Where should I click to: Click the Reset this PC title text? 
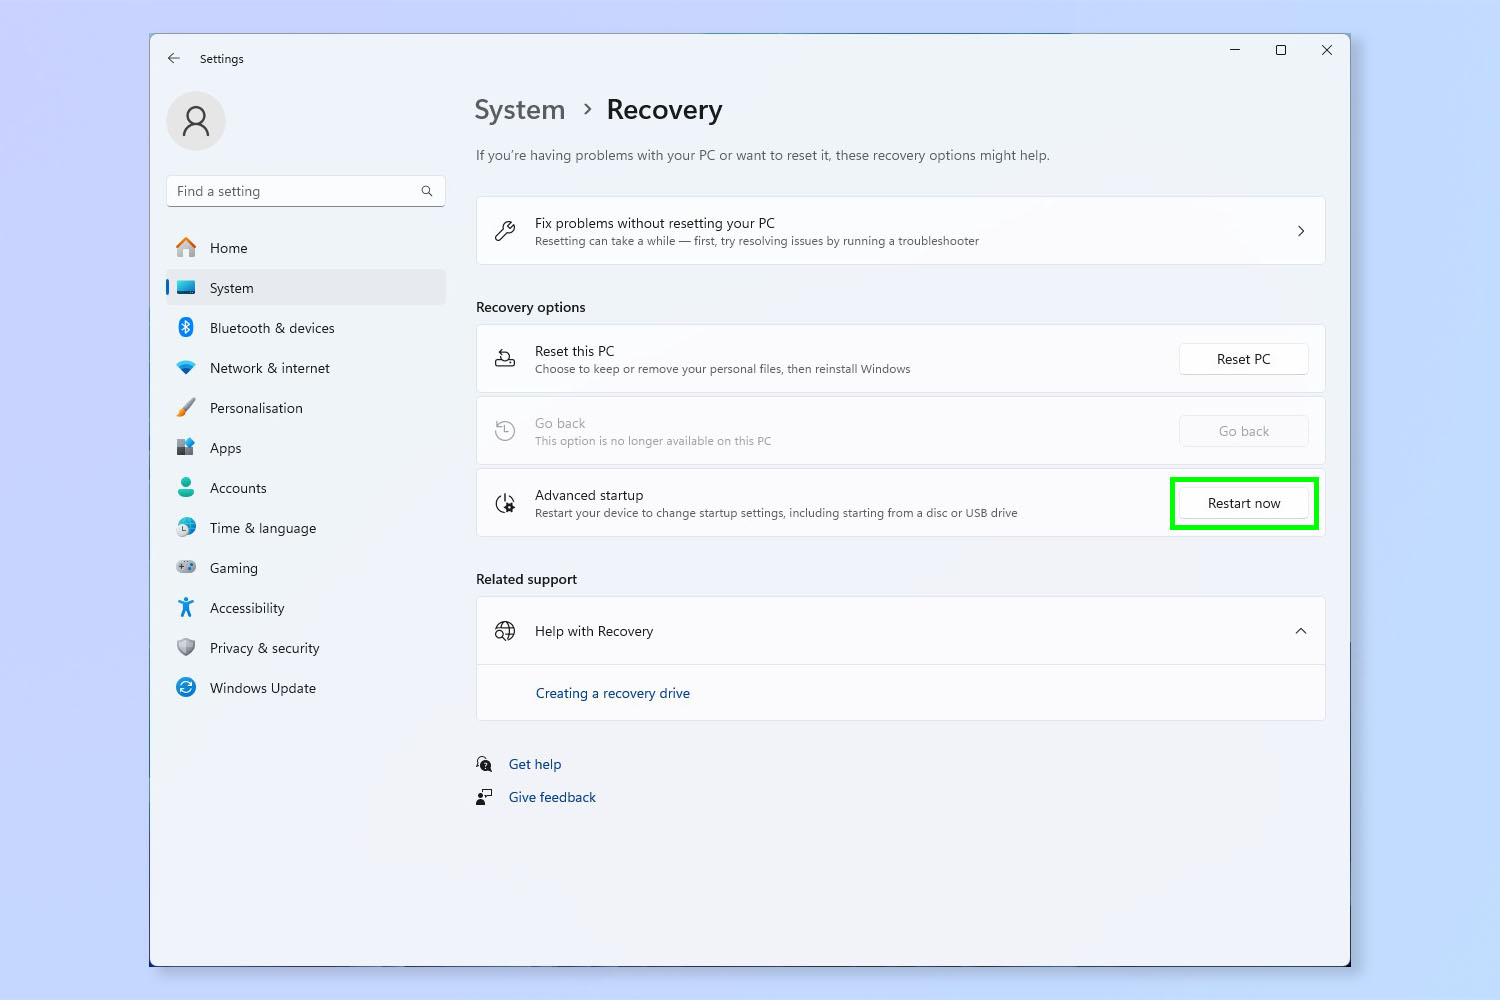point(575,351)
